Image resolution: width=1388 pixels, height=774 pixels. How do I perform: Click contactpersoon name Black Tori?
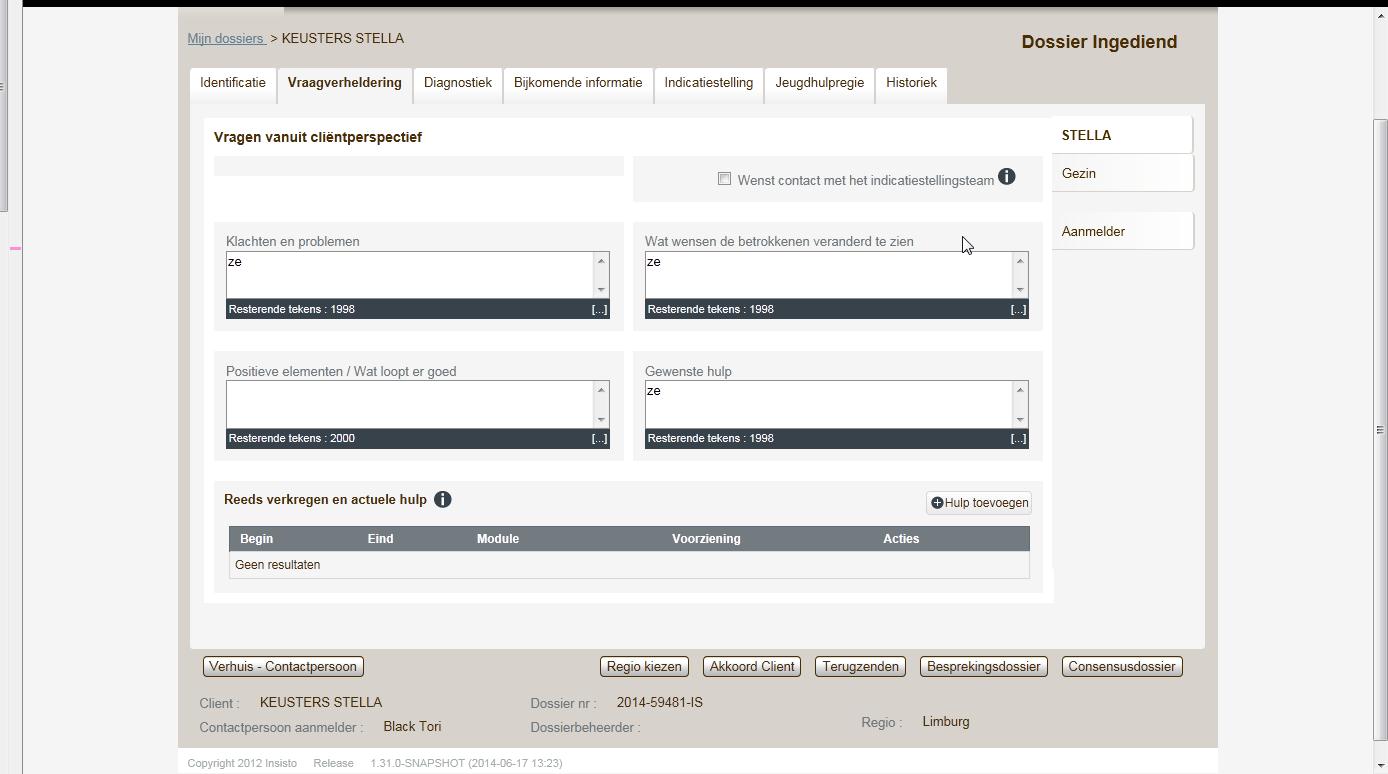(x=412, y=727)
